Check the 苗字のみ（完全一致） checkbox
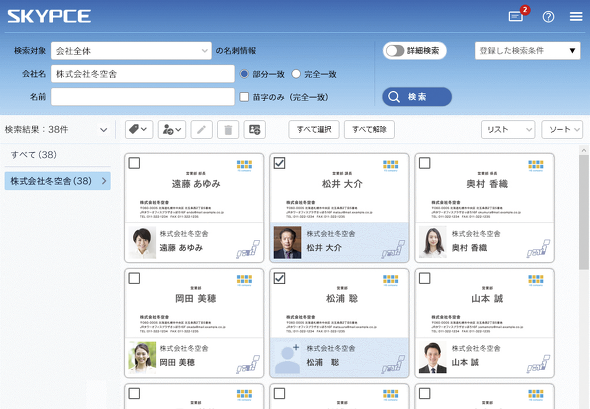Image resolution: width=590 pixels, height=409 pixels. 244,97
